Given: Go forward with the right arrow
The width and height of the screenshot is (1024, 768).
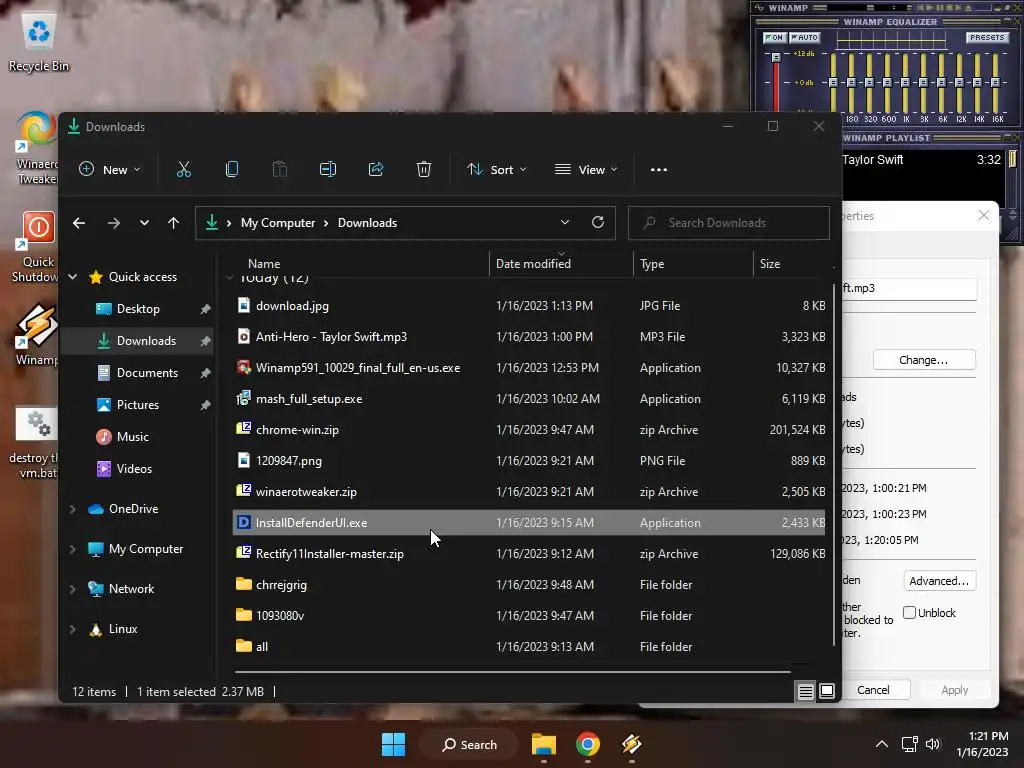Looking at the screenshot, I should click(114, 223).
